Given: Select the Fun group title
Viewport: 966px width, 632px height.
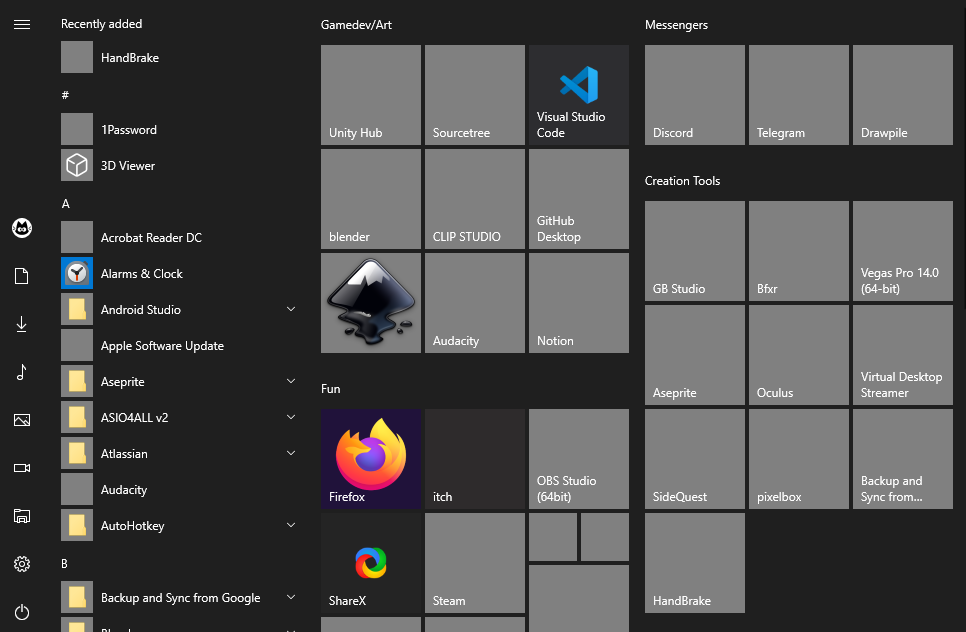Looking at the screenshot, I should (330, 389).
